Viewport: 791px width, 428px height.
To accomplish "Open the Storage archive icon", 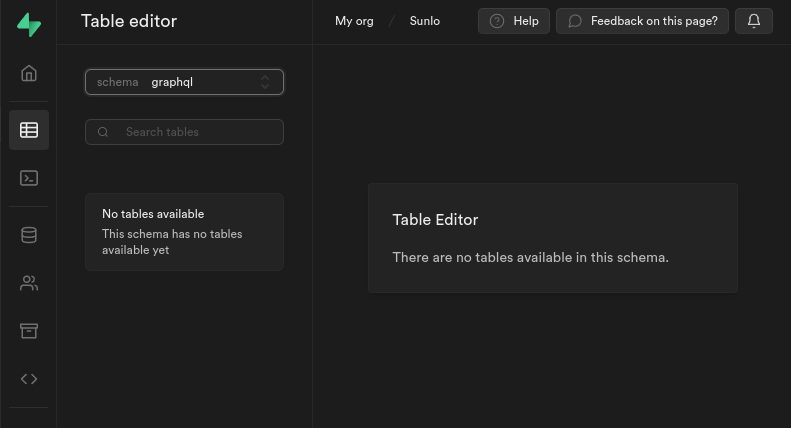I will point(29,331).
